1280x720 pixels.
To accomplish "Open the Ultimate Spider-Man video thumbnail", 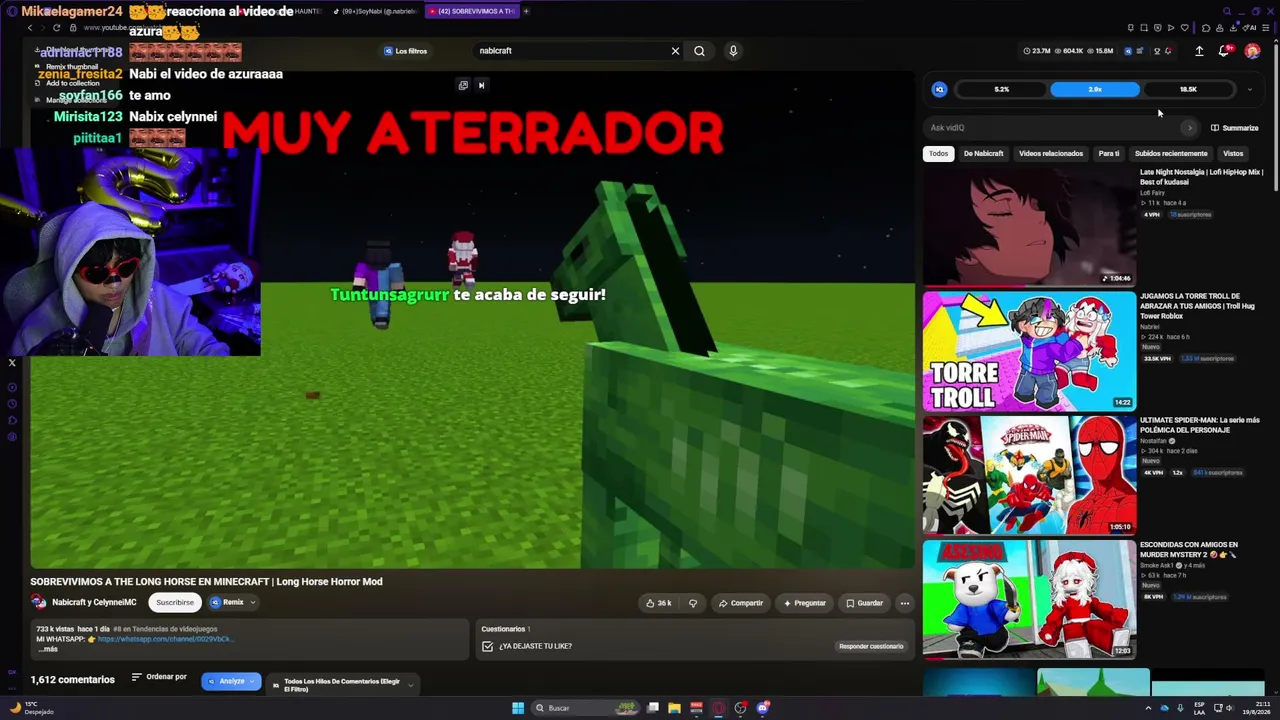I will click(1029, 475).
